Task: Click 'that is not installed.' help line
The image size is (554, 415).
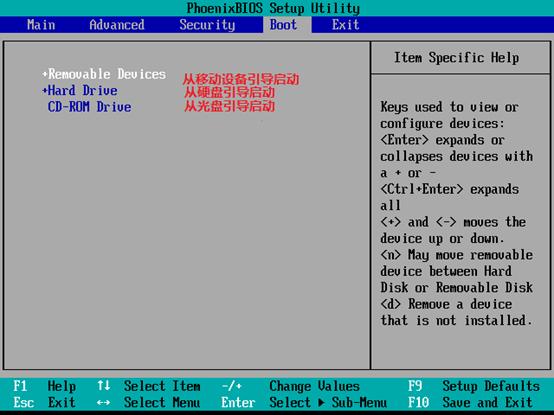Action: [x=456, y=321]
